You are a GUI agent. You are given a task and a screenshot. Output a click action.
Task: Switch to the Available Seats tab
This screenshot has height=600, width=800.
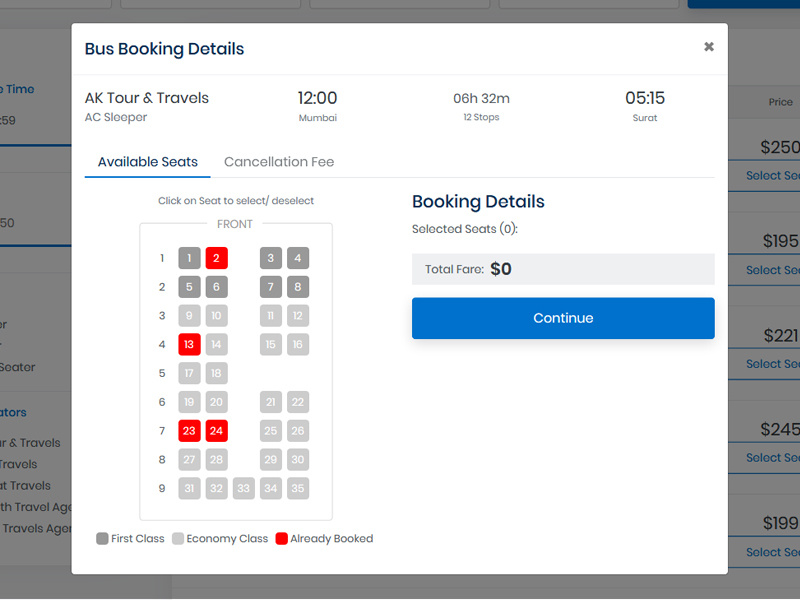tap(147, 161)
